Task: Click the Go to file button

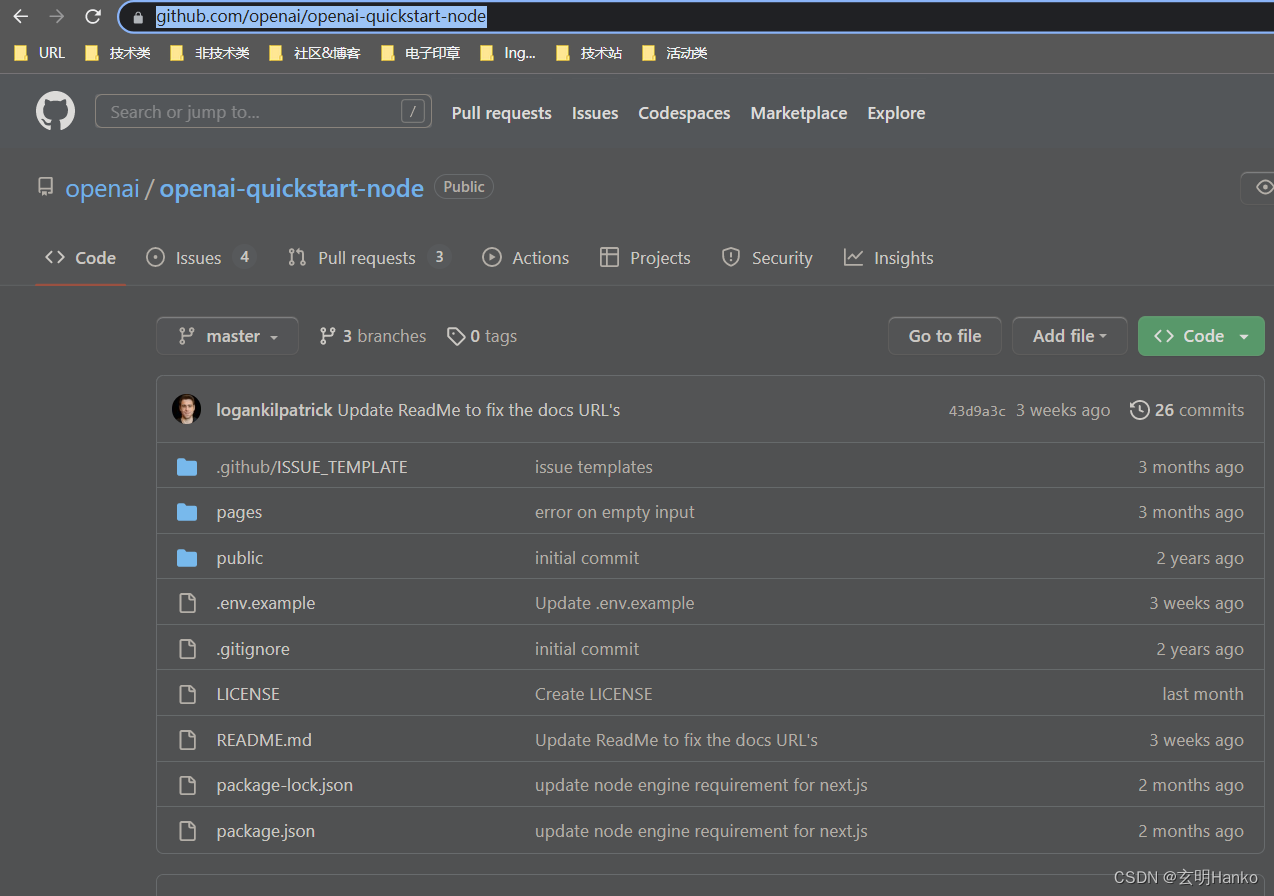Action: click(945, 336)
